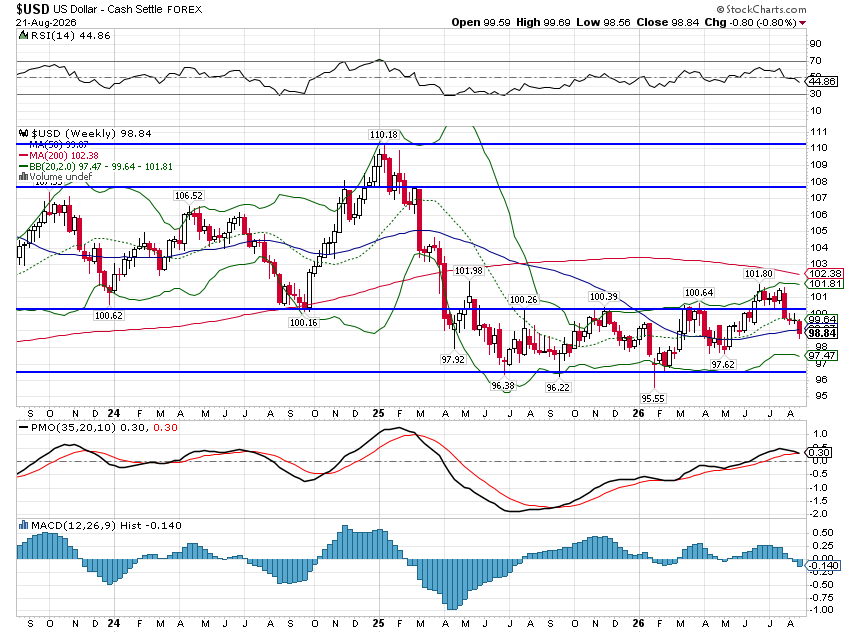Click the 'RSI(14) 44.86' label
850x633 pixels.
pyautogui.click(x=70, y=36)
